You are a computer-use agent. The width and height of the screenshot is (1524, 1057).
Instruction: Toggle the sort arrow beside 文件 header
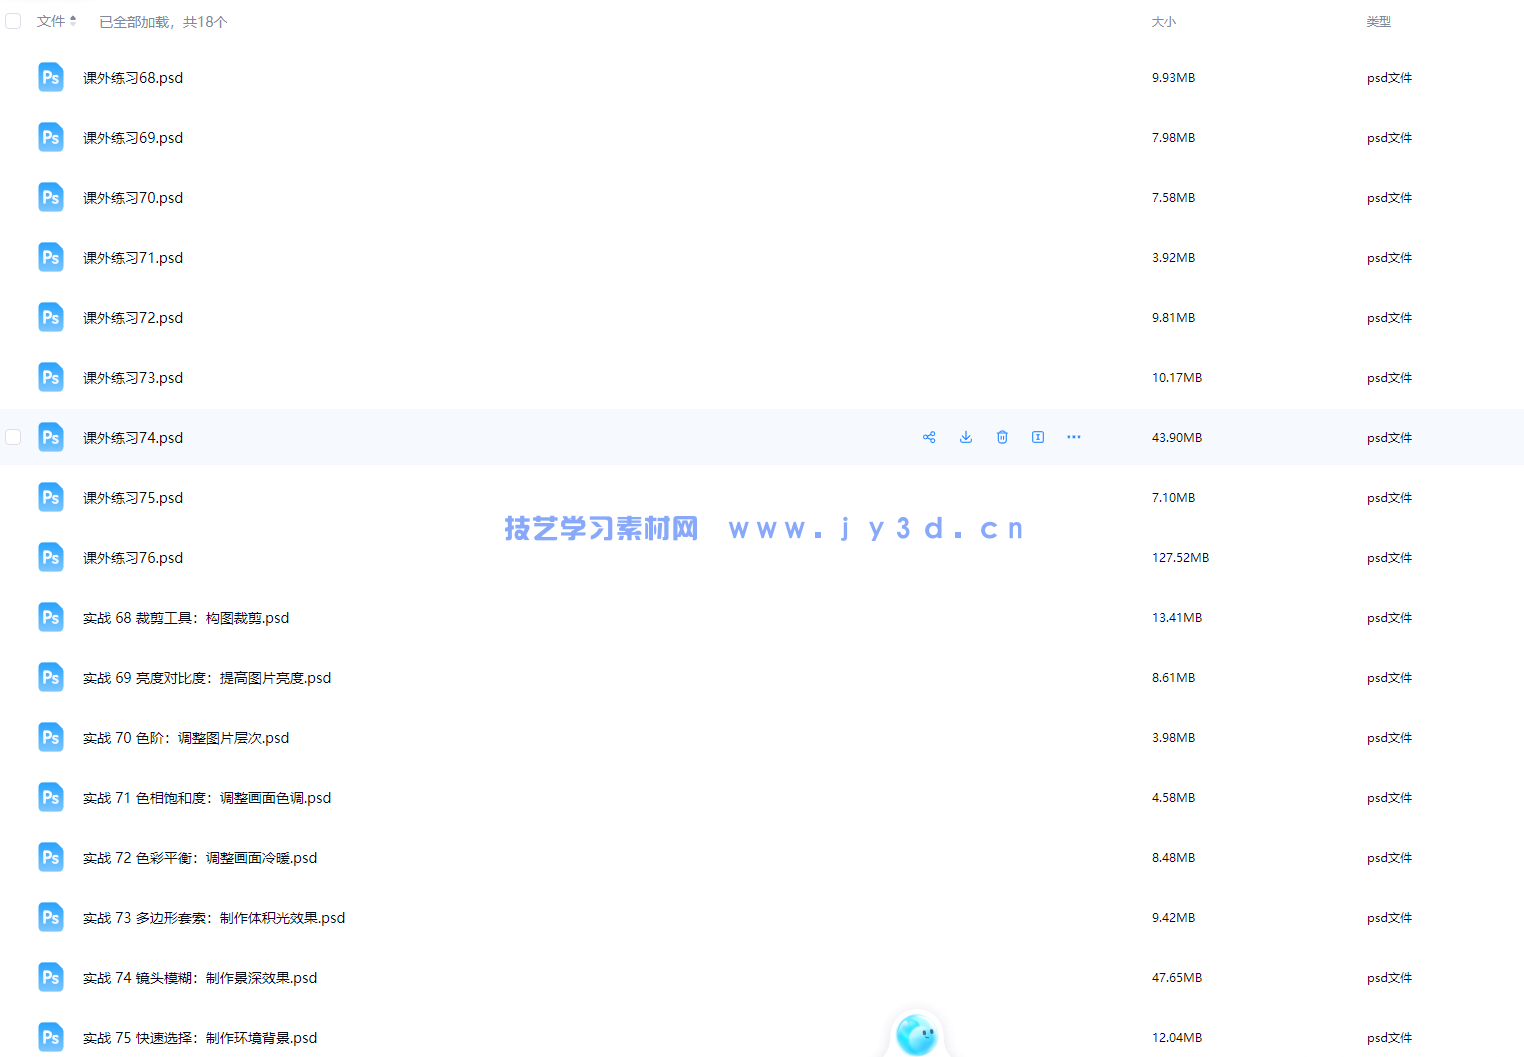(73, 21)
